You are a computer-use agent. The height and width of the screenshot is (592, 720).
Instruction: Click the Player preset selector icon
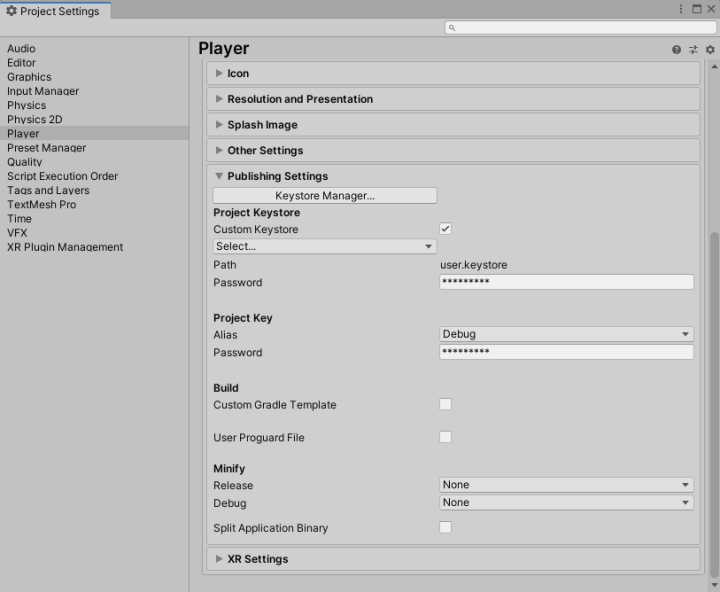point(693,49)
